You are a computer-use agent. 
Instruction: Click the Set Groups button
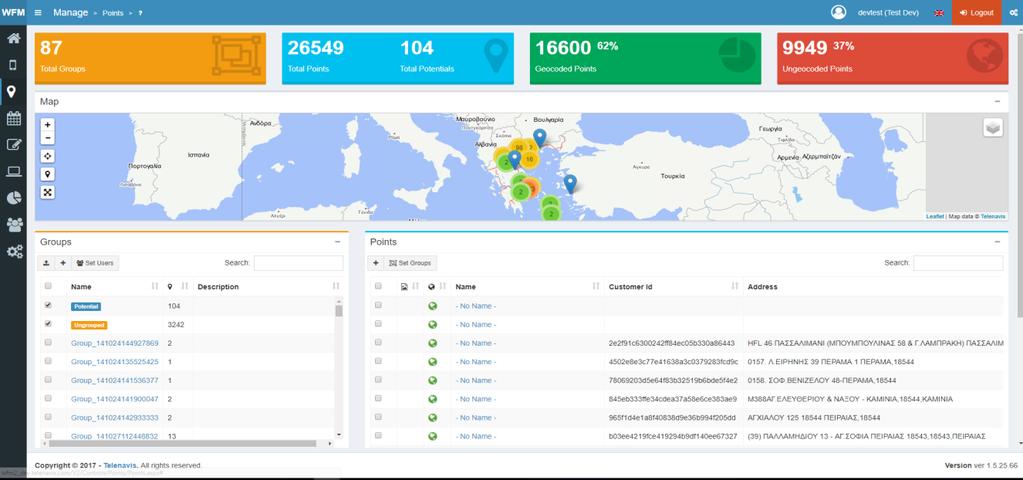coord(410,263)
